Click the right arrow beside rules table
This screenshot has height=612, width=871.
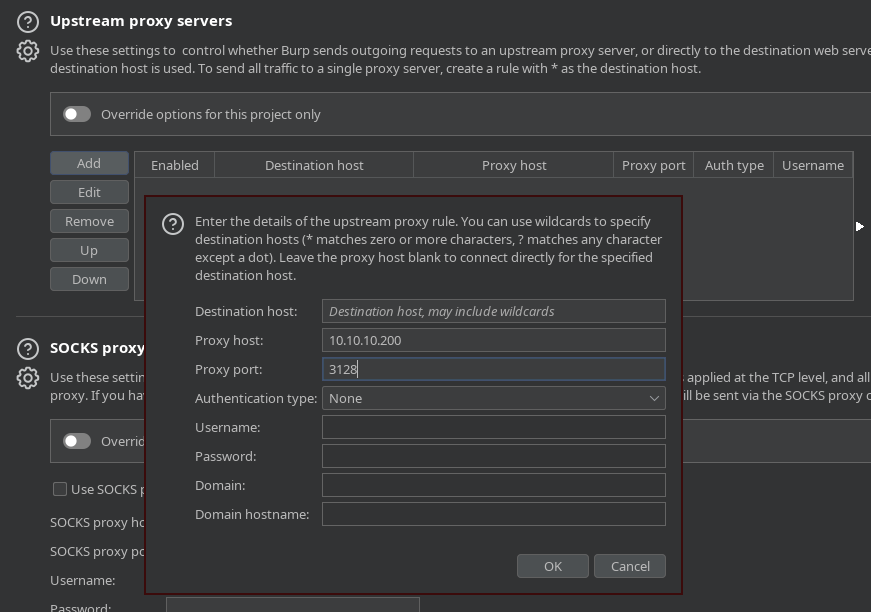pyautogui.click(x=859, y=227)
